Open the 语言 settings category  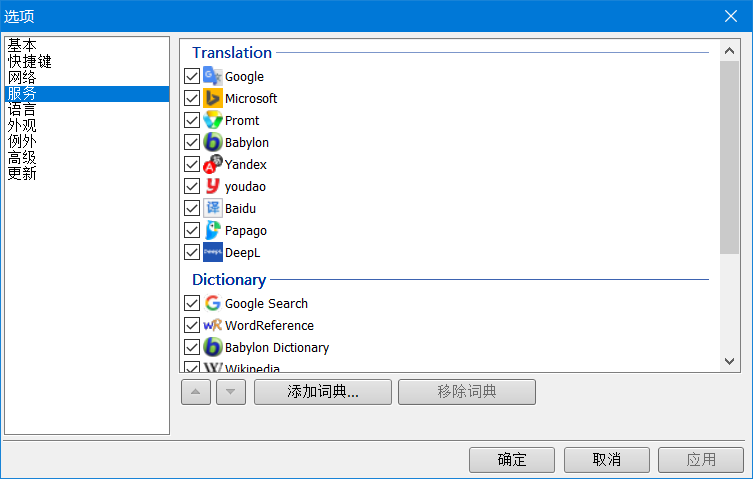coord(87,110)
